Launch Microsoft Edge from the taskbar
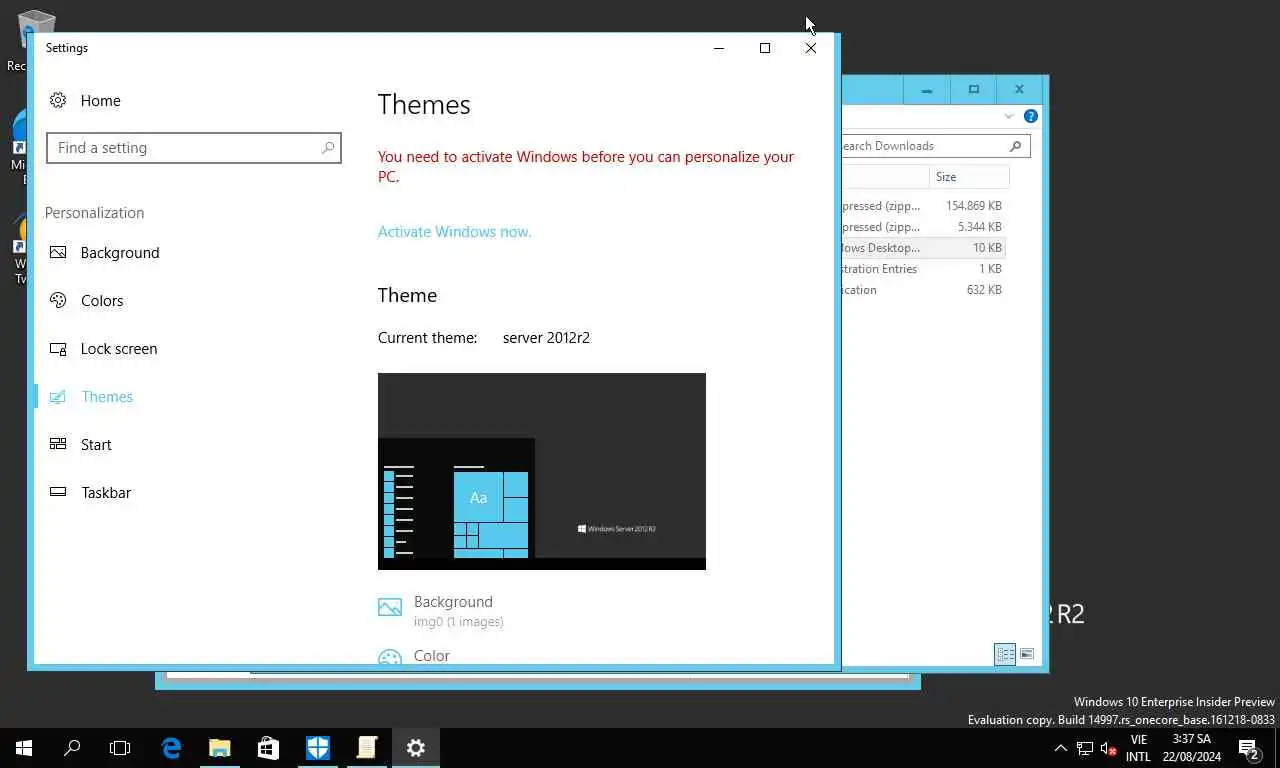 [171, 748]
